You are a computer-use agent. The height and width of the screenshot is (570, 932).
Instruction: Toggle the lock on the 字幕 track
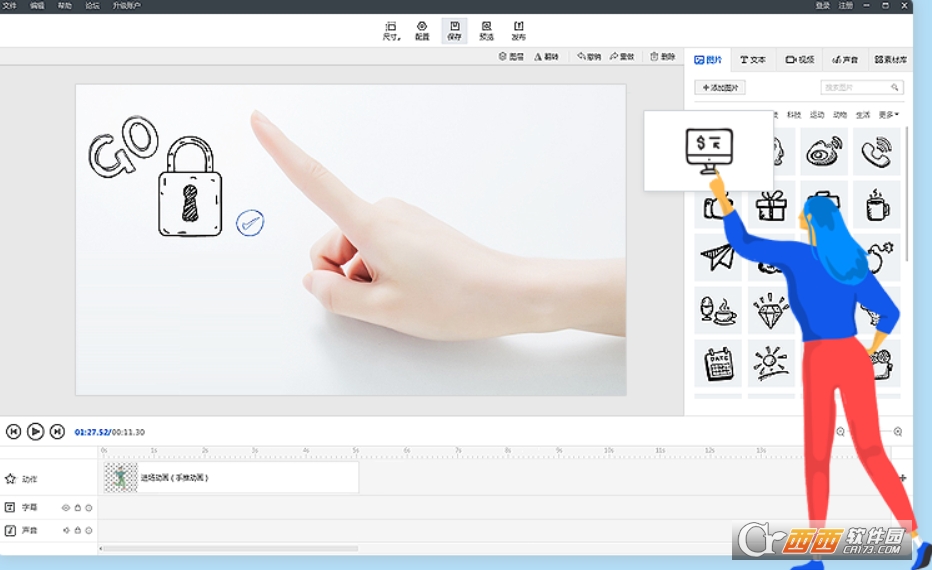click(77, 508)
